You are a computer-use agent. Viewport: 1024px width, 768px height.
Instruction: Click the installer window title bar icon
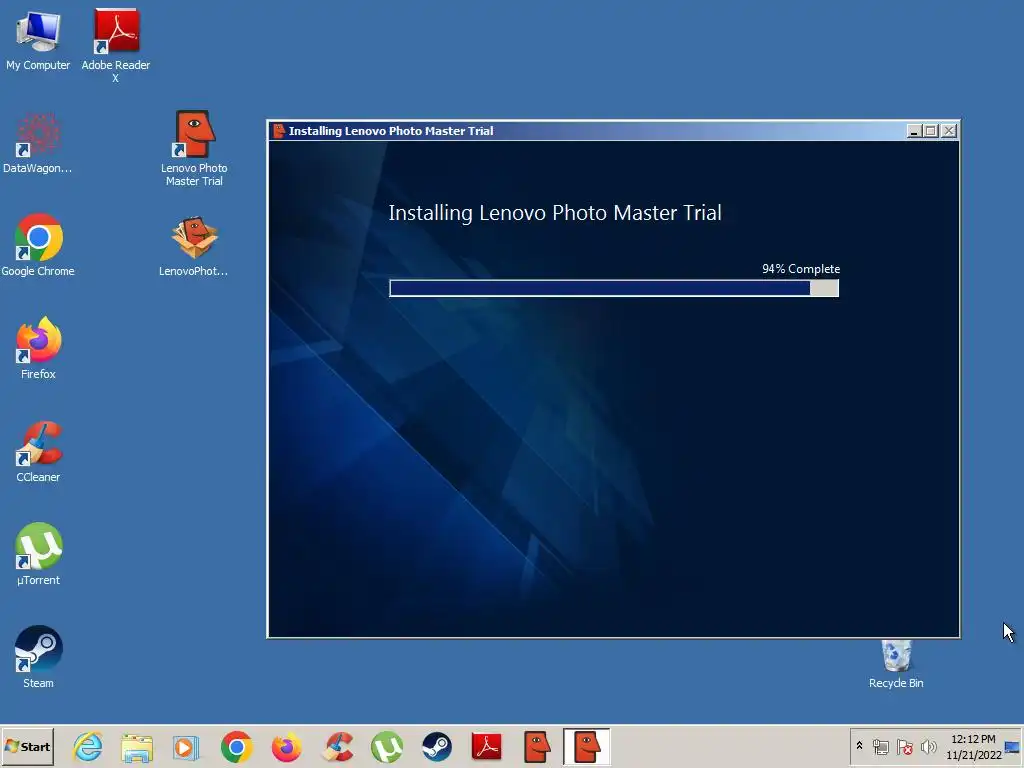coord(279,131)
